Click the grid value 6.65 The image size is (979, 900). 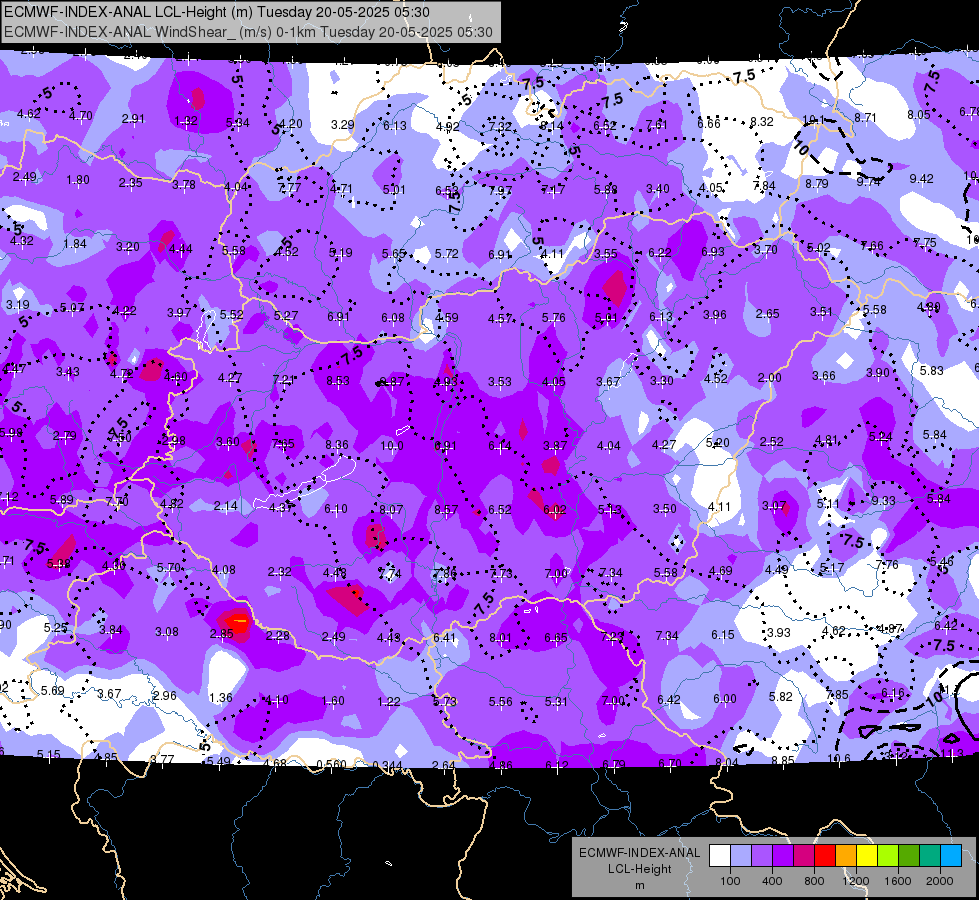point(556,638)
